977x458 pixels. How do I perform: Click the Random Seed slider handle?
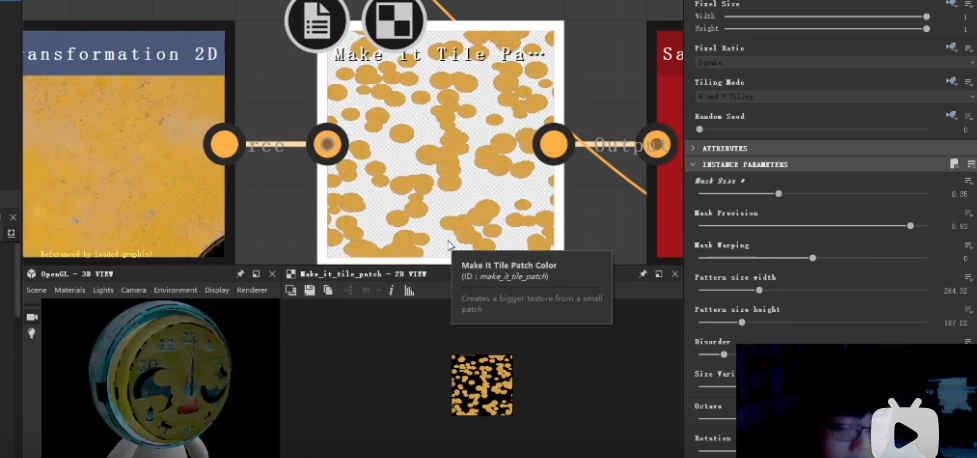pos(700,130)
